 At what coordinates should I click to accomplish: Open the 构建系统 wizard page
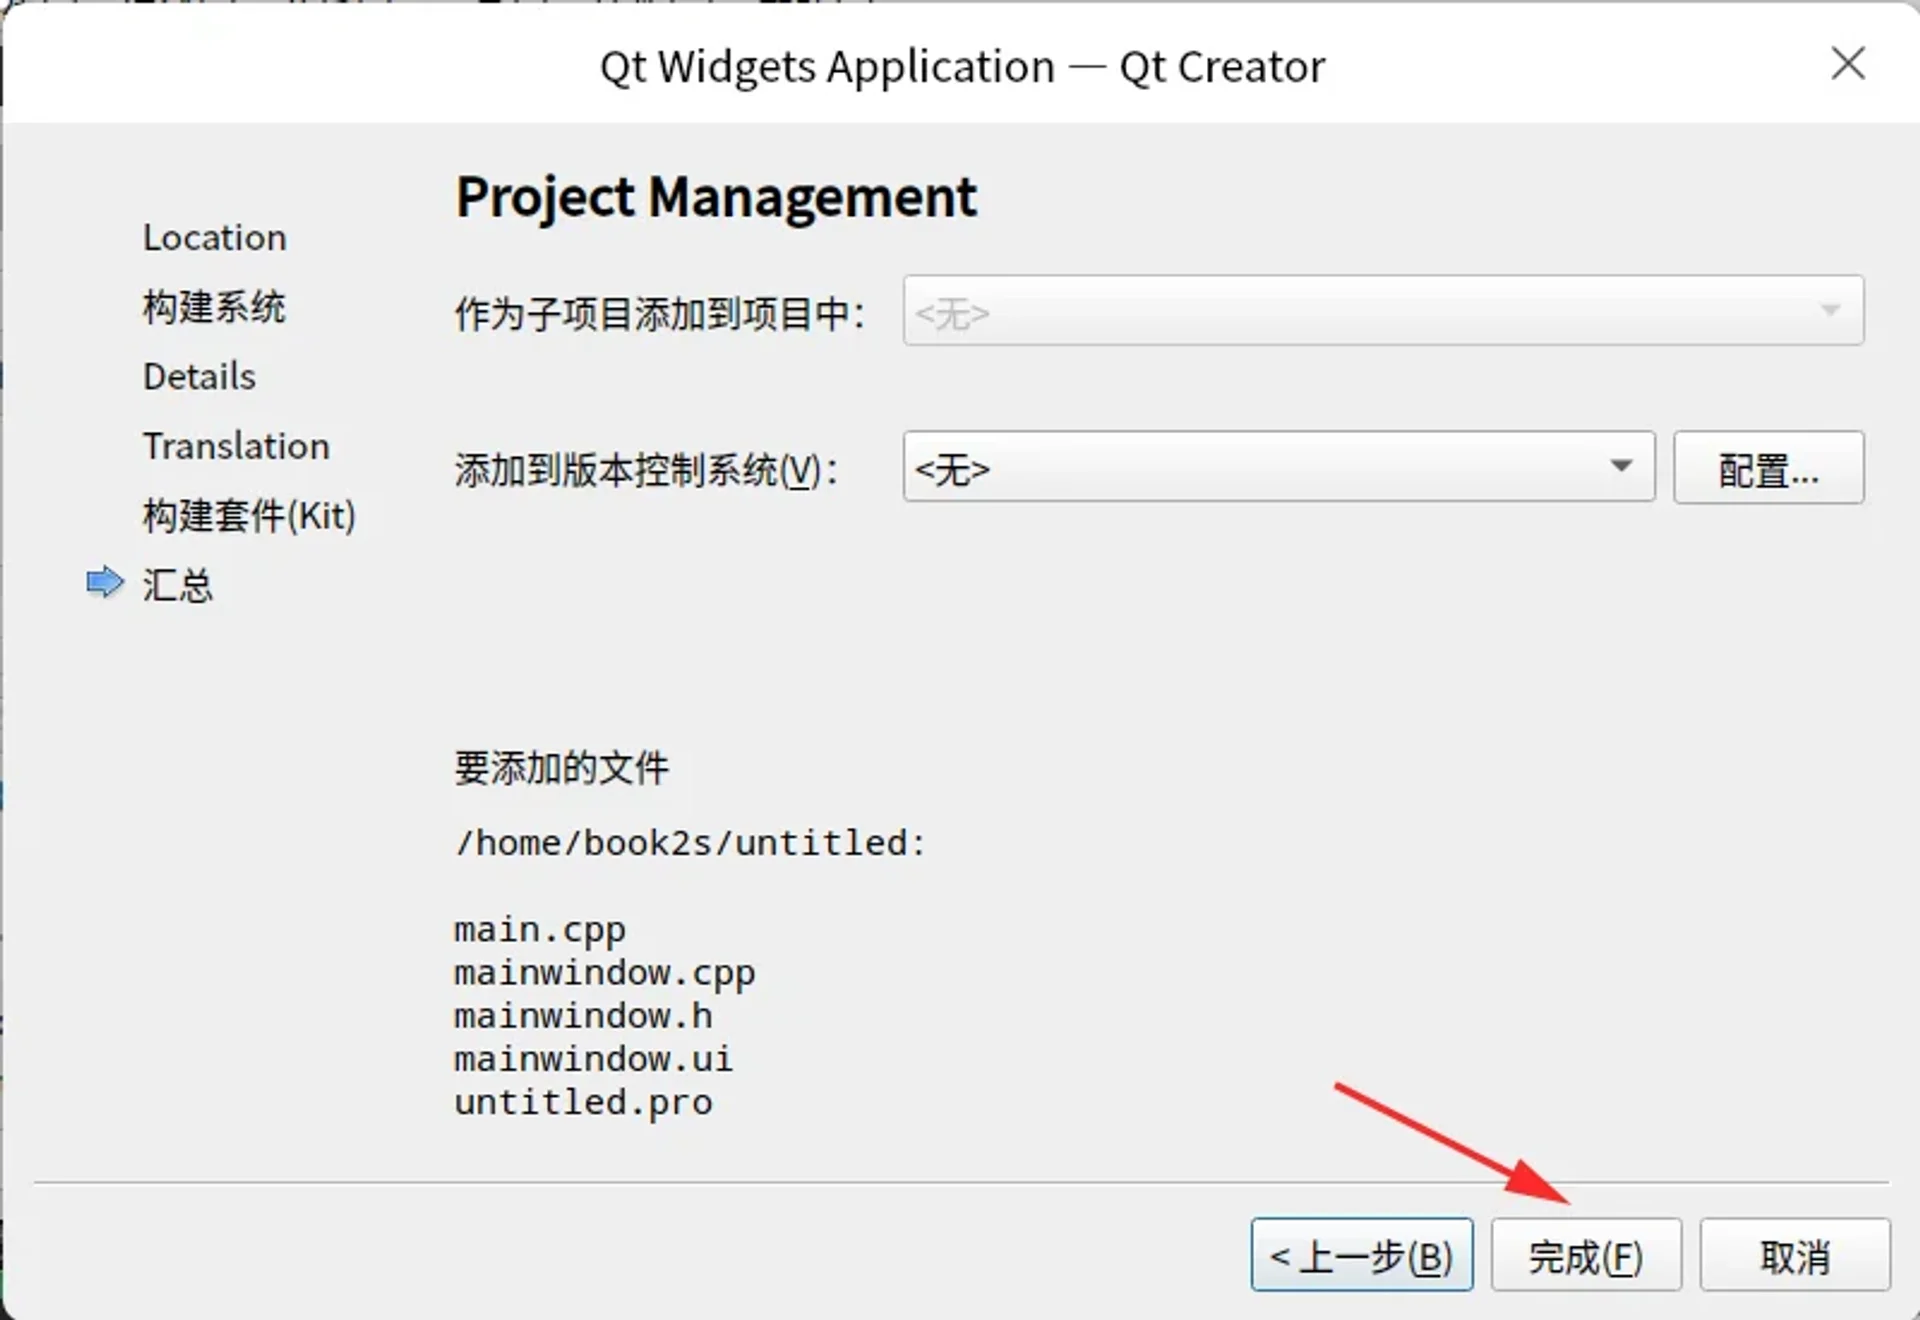215,308
